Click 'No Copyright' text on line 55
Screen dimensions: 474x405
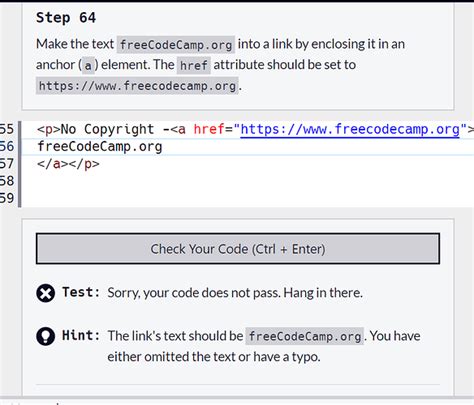tap(108, 129)
